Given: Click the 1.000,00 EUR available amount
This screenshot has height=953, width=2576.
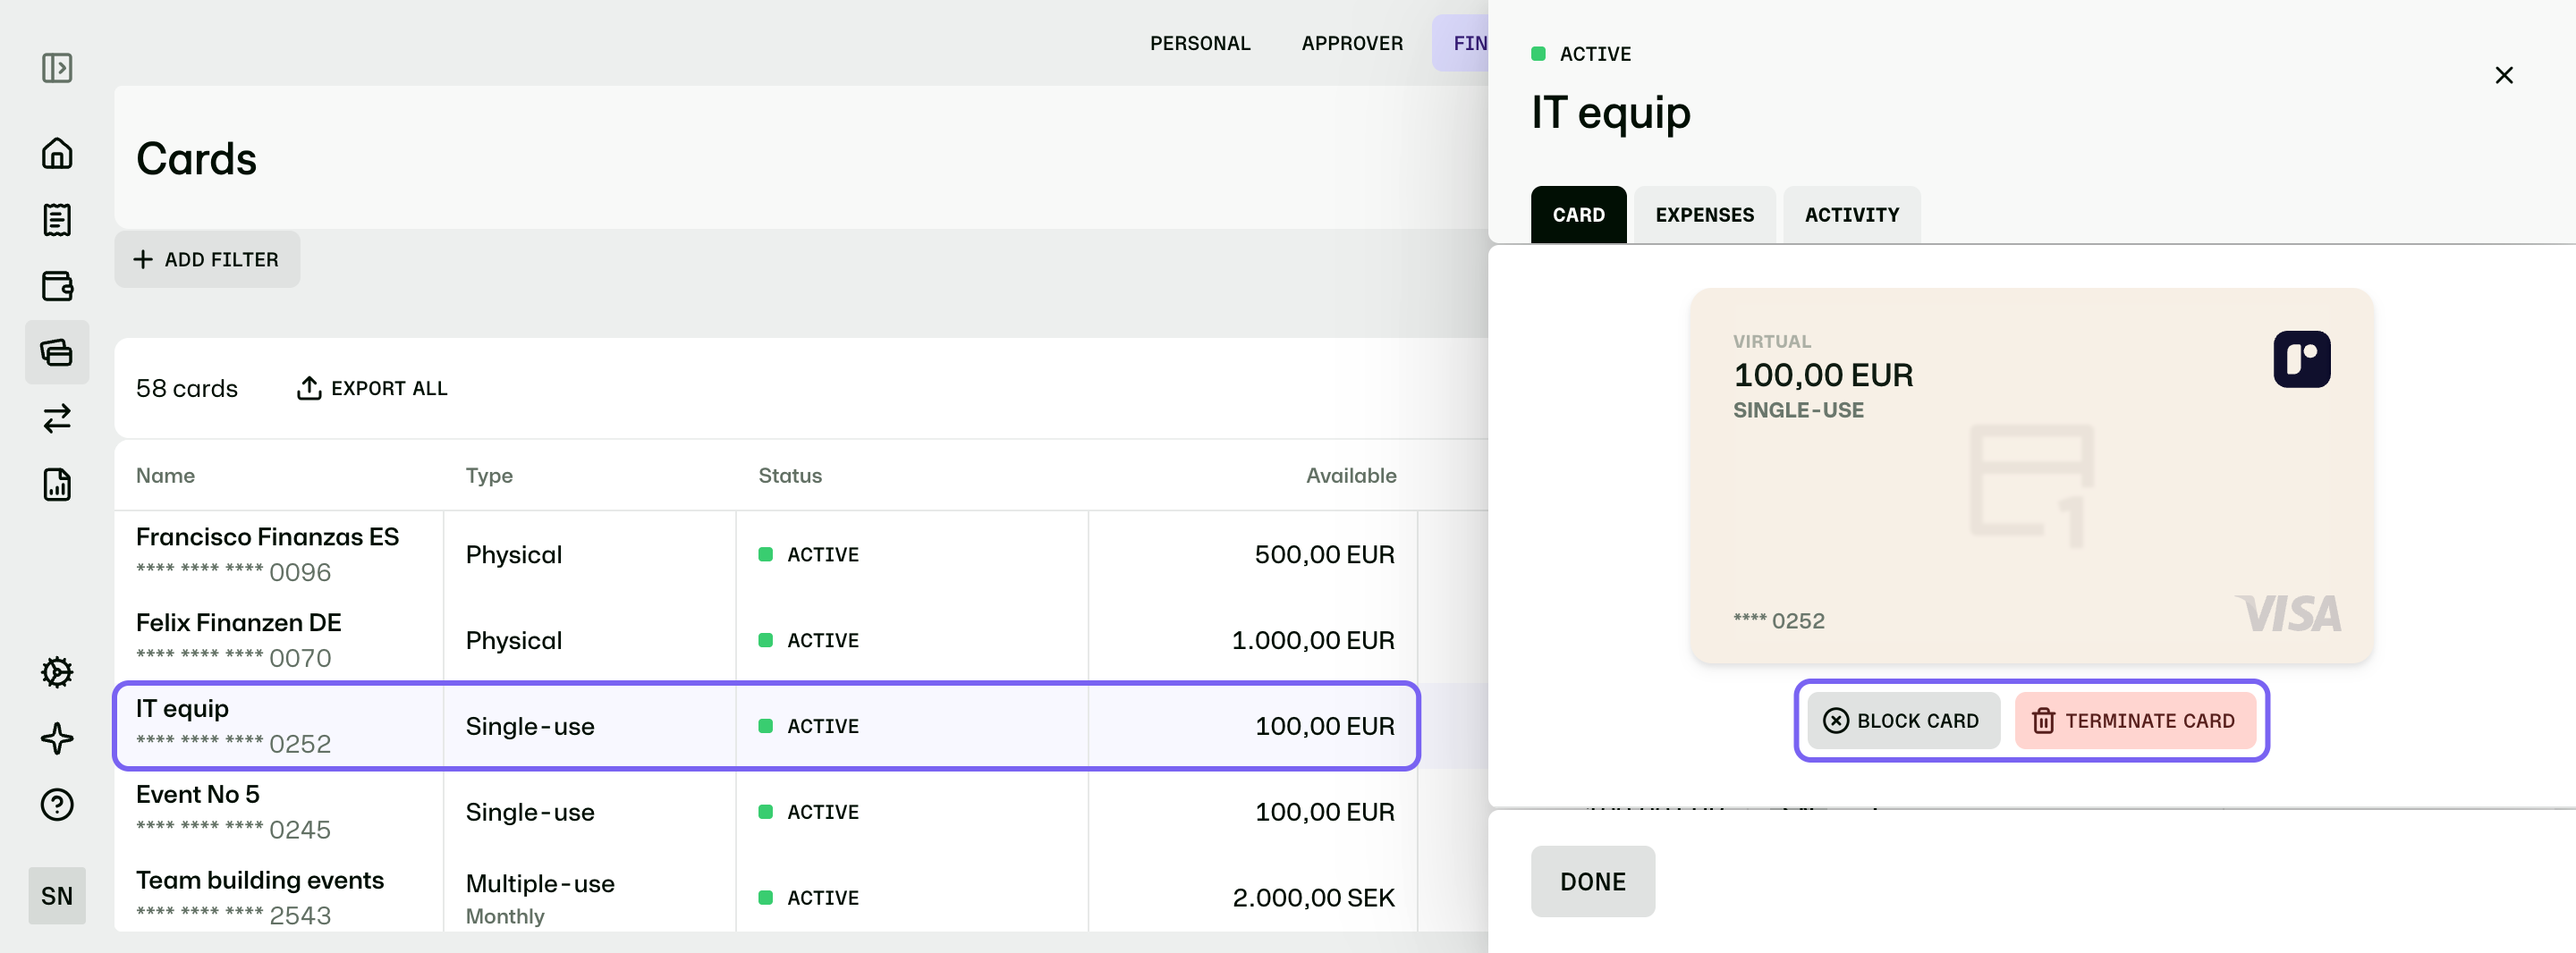Looking at the screenshot, I should coord(1312,640).
